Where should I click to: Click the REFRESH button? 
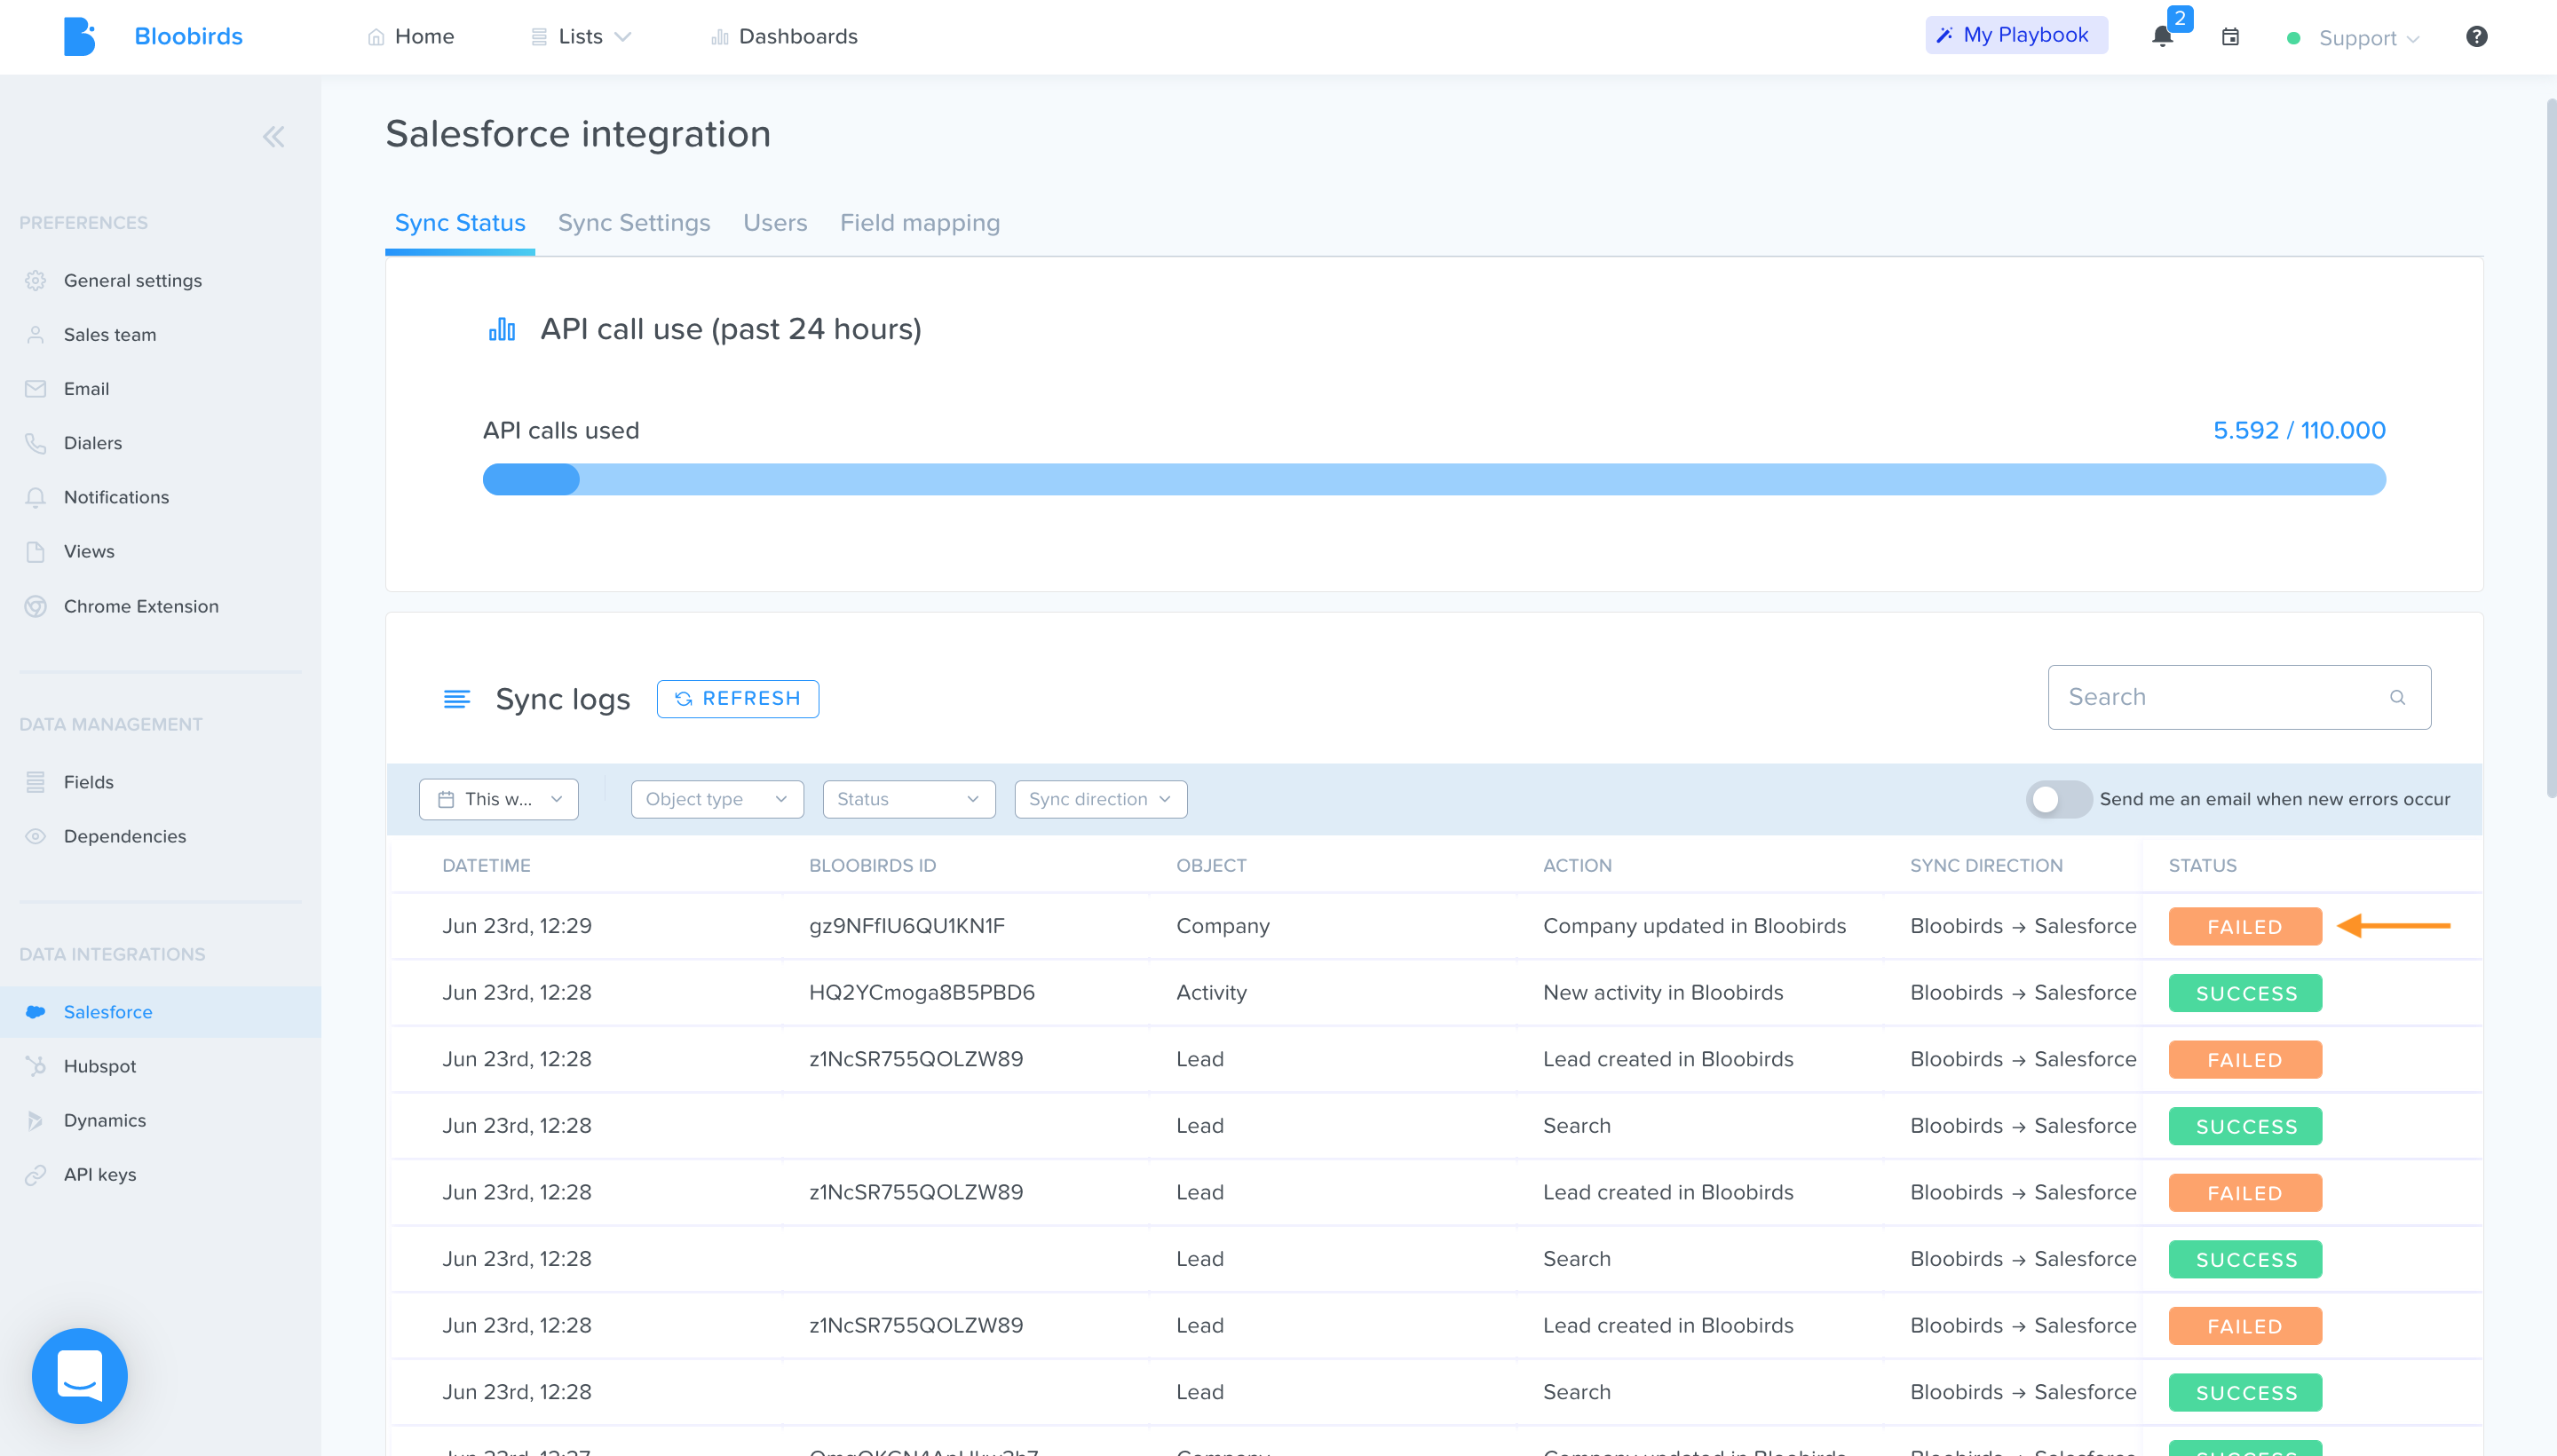point(738,699)
